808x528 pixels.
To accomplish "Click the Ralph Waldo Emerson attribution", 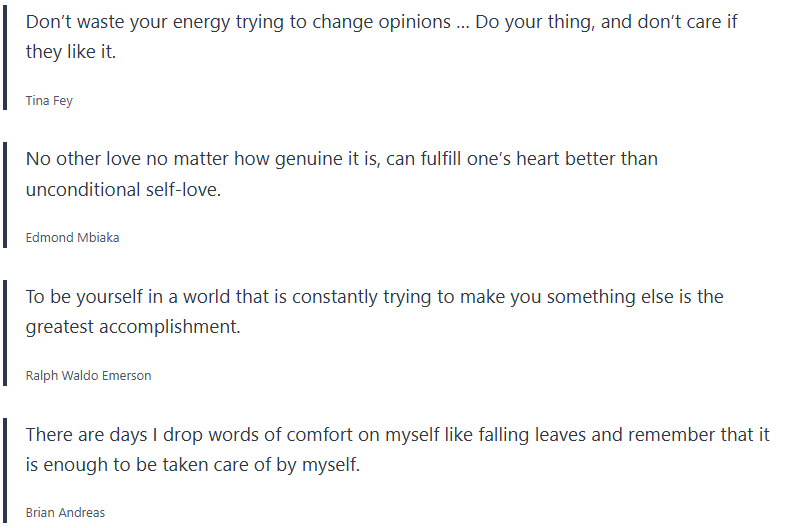I will click(x=88, y=376).
